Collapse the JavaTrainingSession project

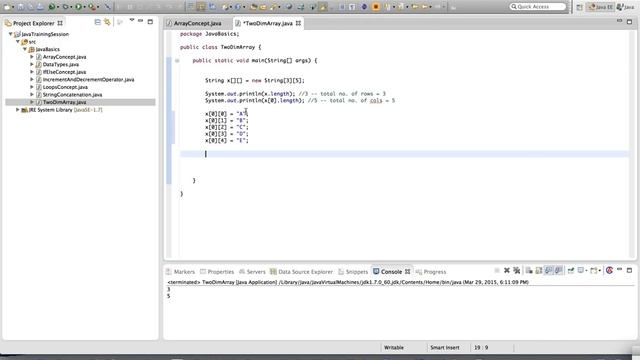click(11, 34)
